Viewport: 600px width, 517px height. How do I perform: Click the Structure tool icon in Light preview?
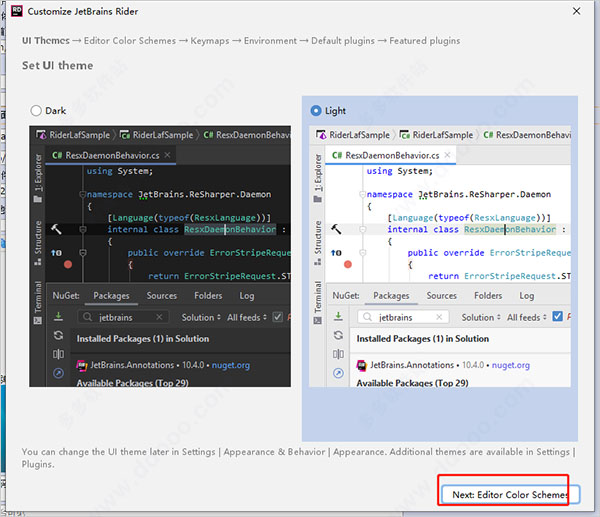pyautogui.click(x=318, y=262)
